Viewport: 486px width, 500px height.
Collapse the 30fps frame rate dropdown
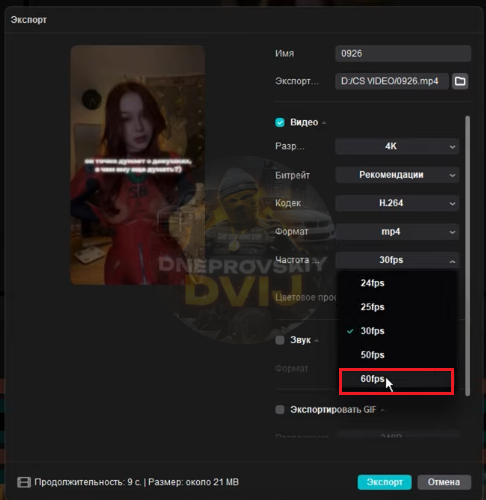click(x=397, y=260)
